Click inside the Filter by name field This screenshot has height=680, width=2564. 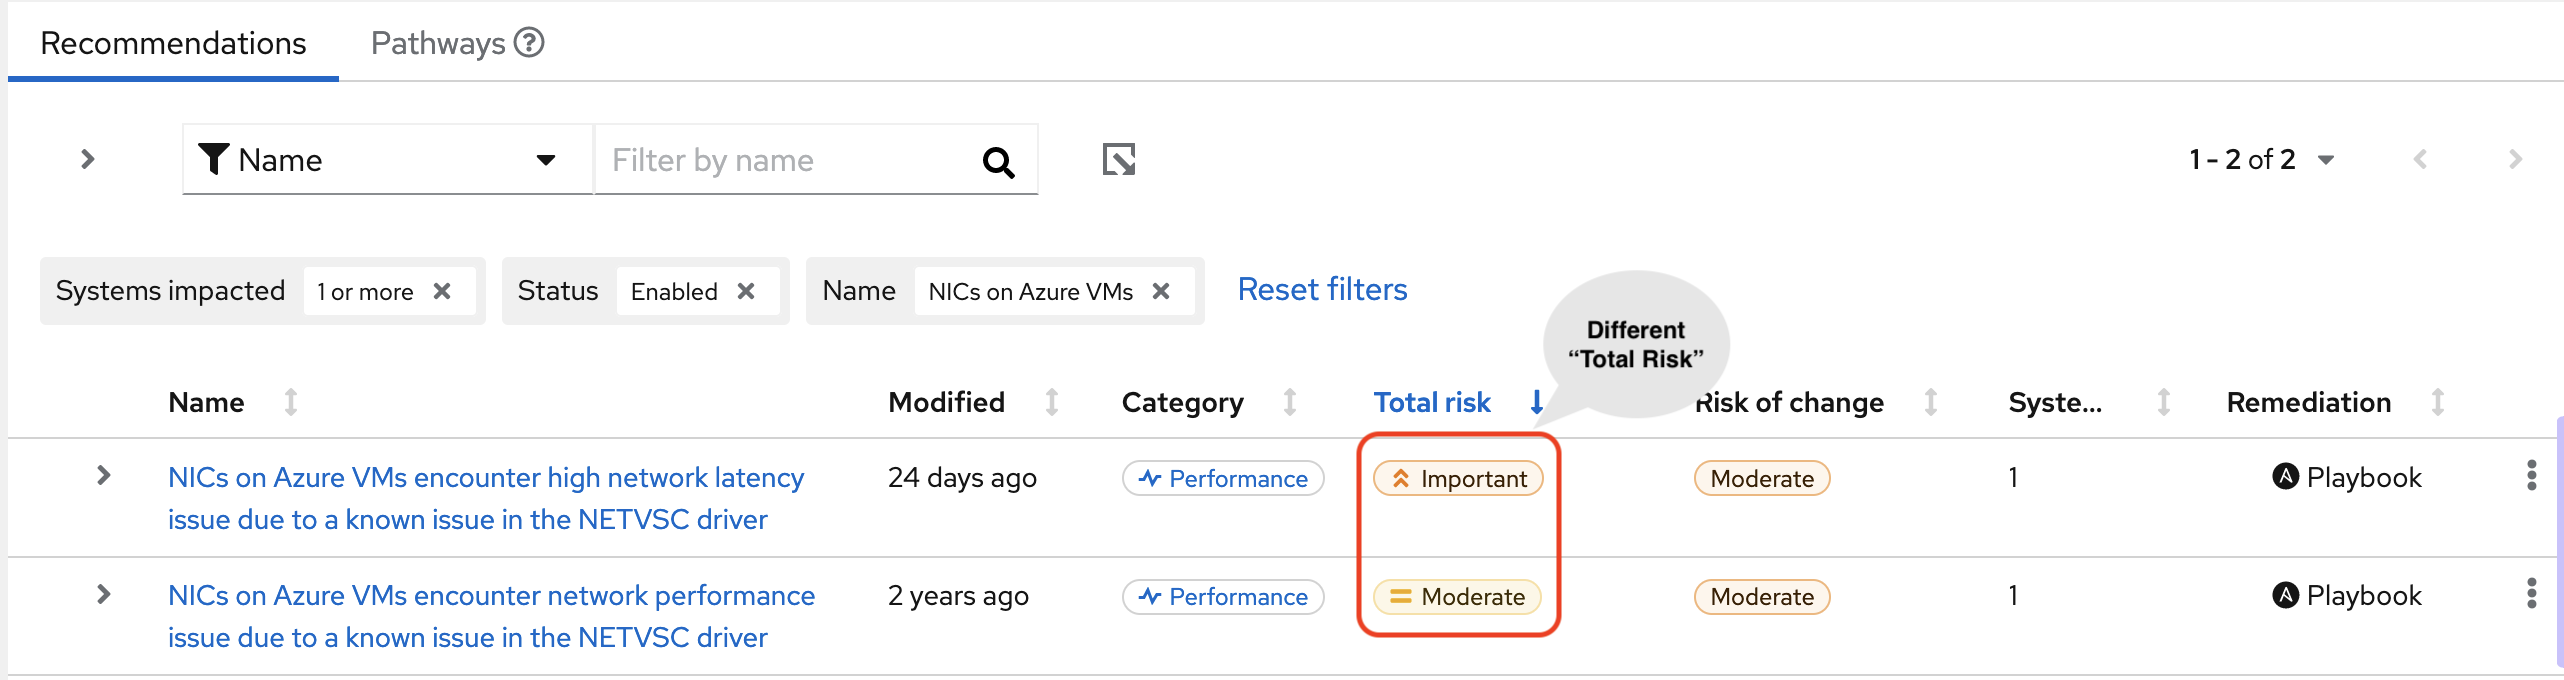[780, 160]
